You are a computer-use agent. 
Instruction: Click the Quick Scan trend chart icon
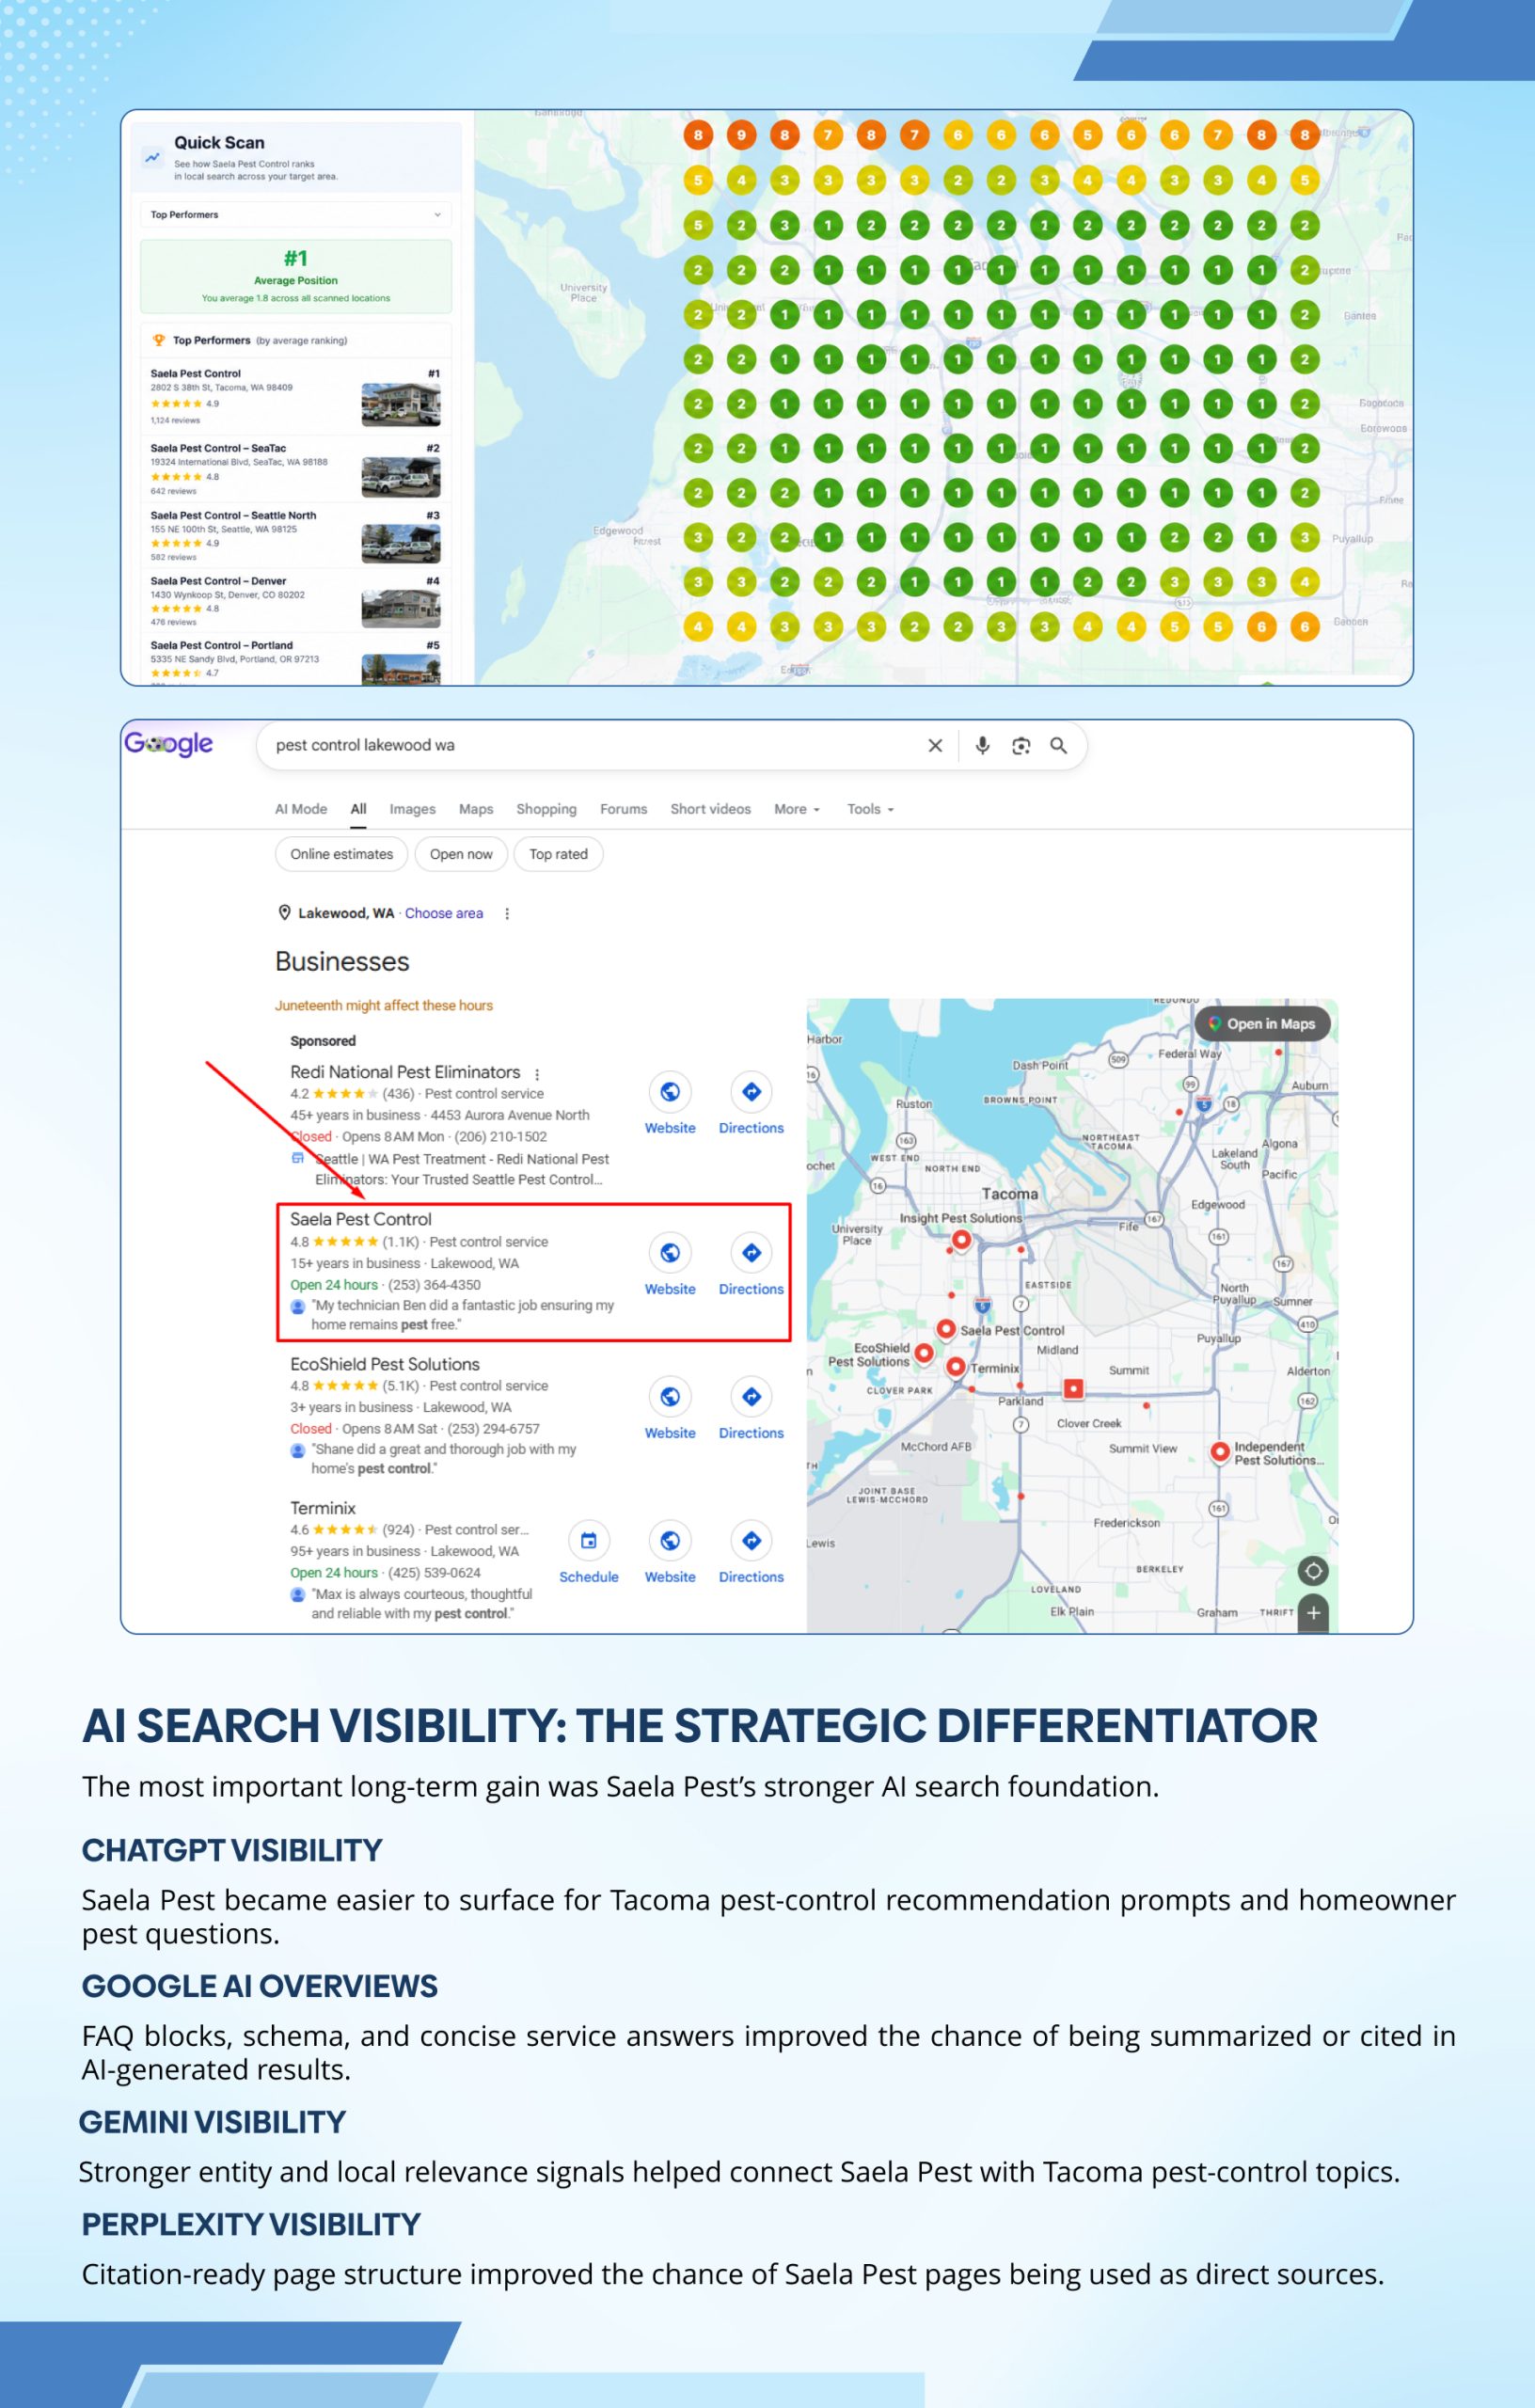(152, 157)
